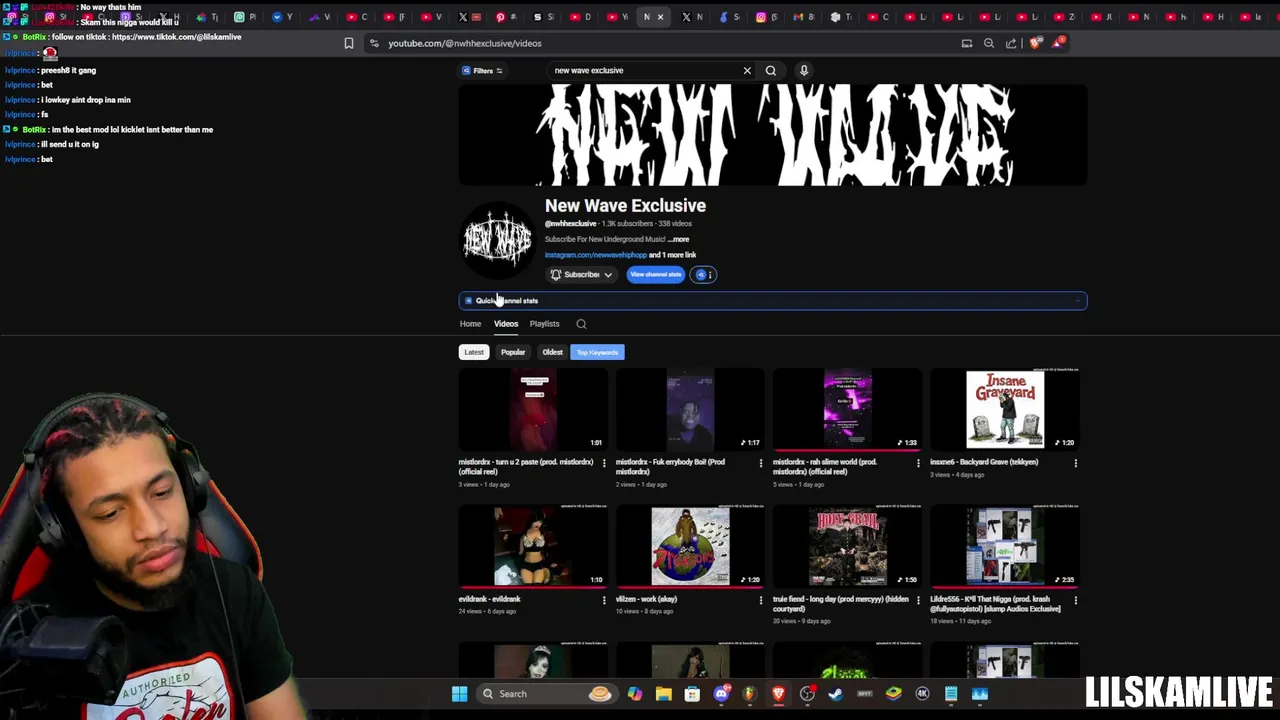Click the share icon in address bar
The width and height of the screenshot is (1280, 720).
[1011, 43]
